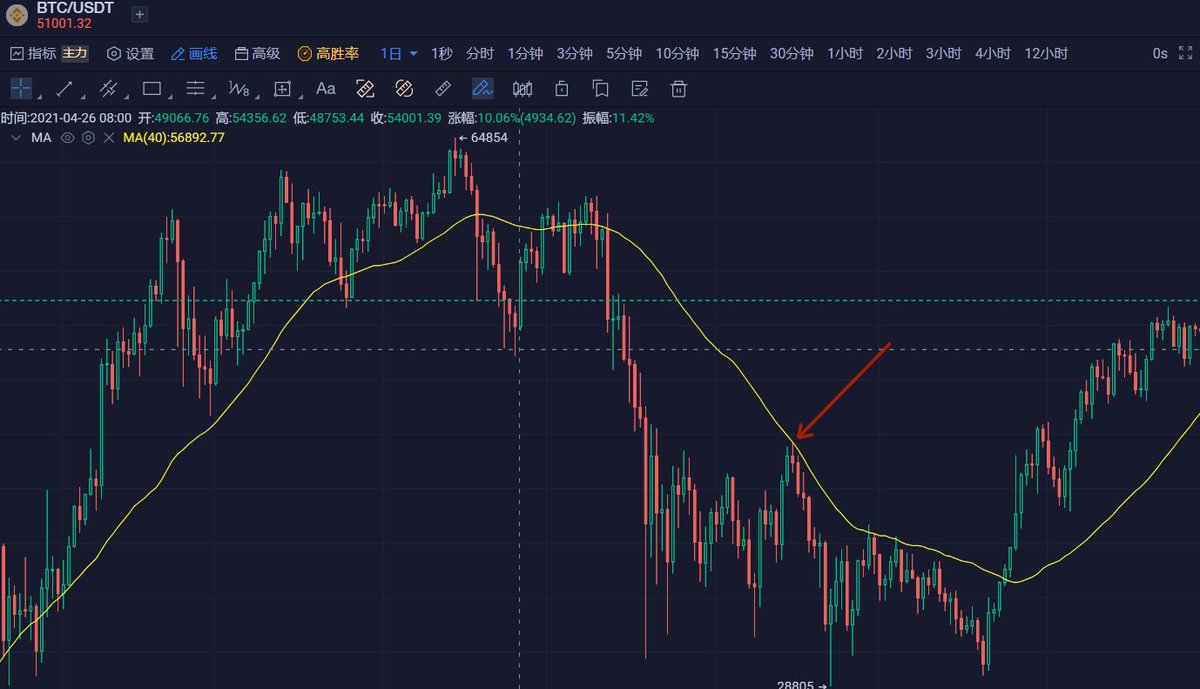Switch to 3小时 timeframe

[x=943, y=54]
